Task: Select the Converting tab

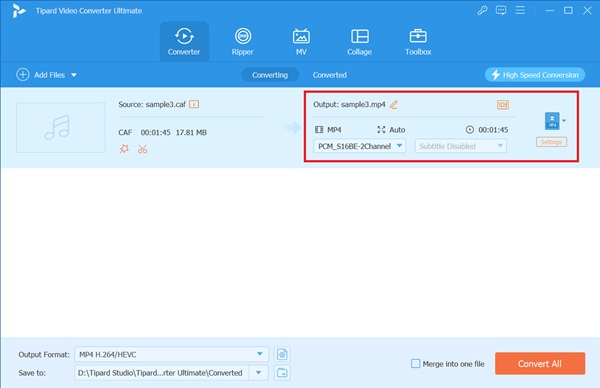Action: 270,75
